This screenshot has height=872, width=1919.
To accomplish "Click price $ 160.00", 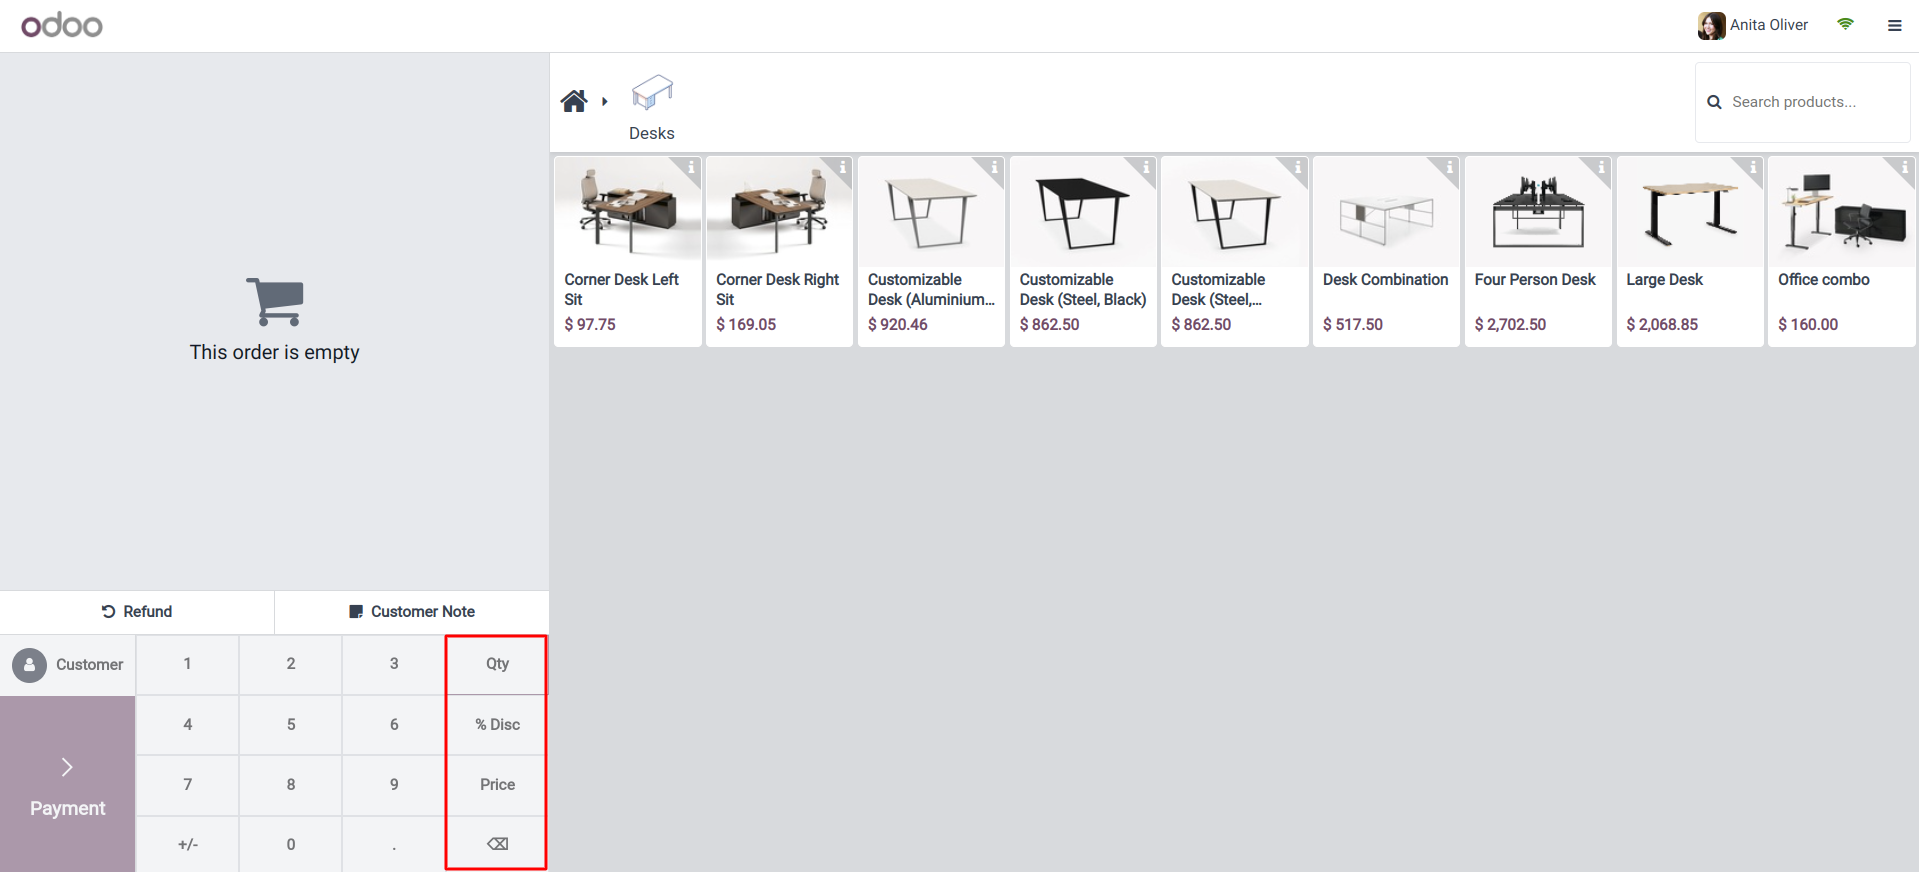I will (x=1808, y=325).
